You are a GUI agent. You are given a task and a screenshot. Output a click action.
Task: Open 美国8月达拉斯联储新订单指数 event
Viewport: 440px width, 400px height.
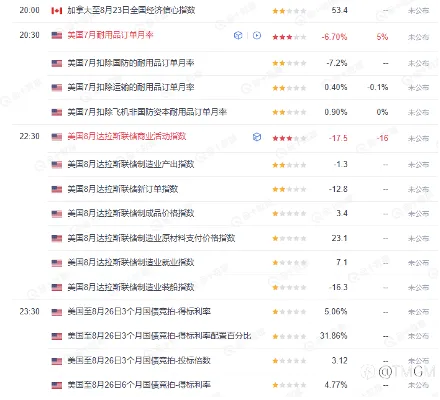click(123, 189)
